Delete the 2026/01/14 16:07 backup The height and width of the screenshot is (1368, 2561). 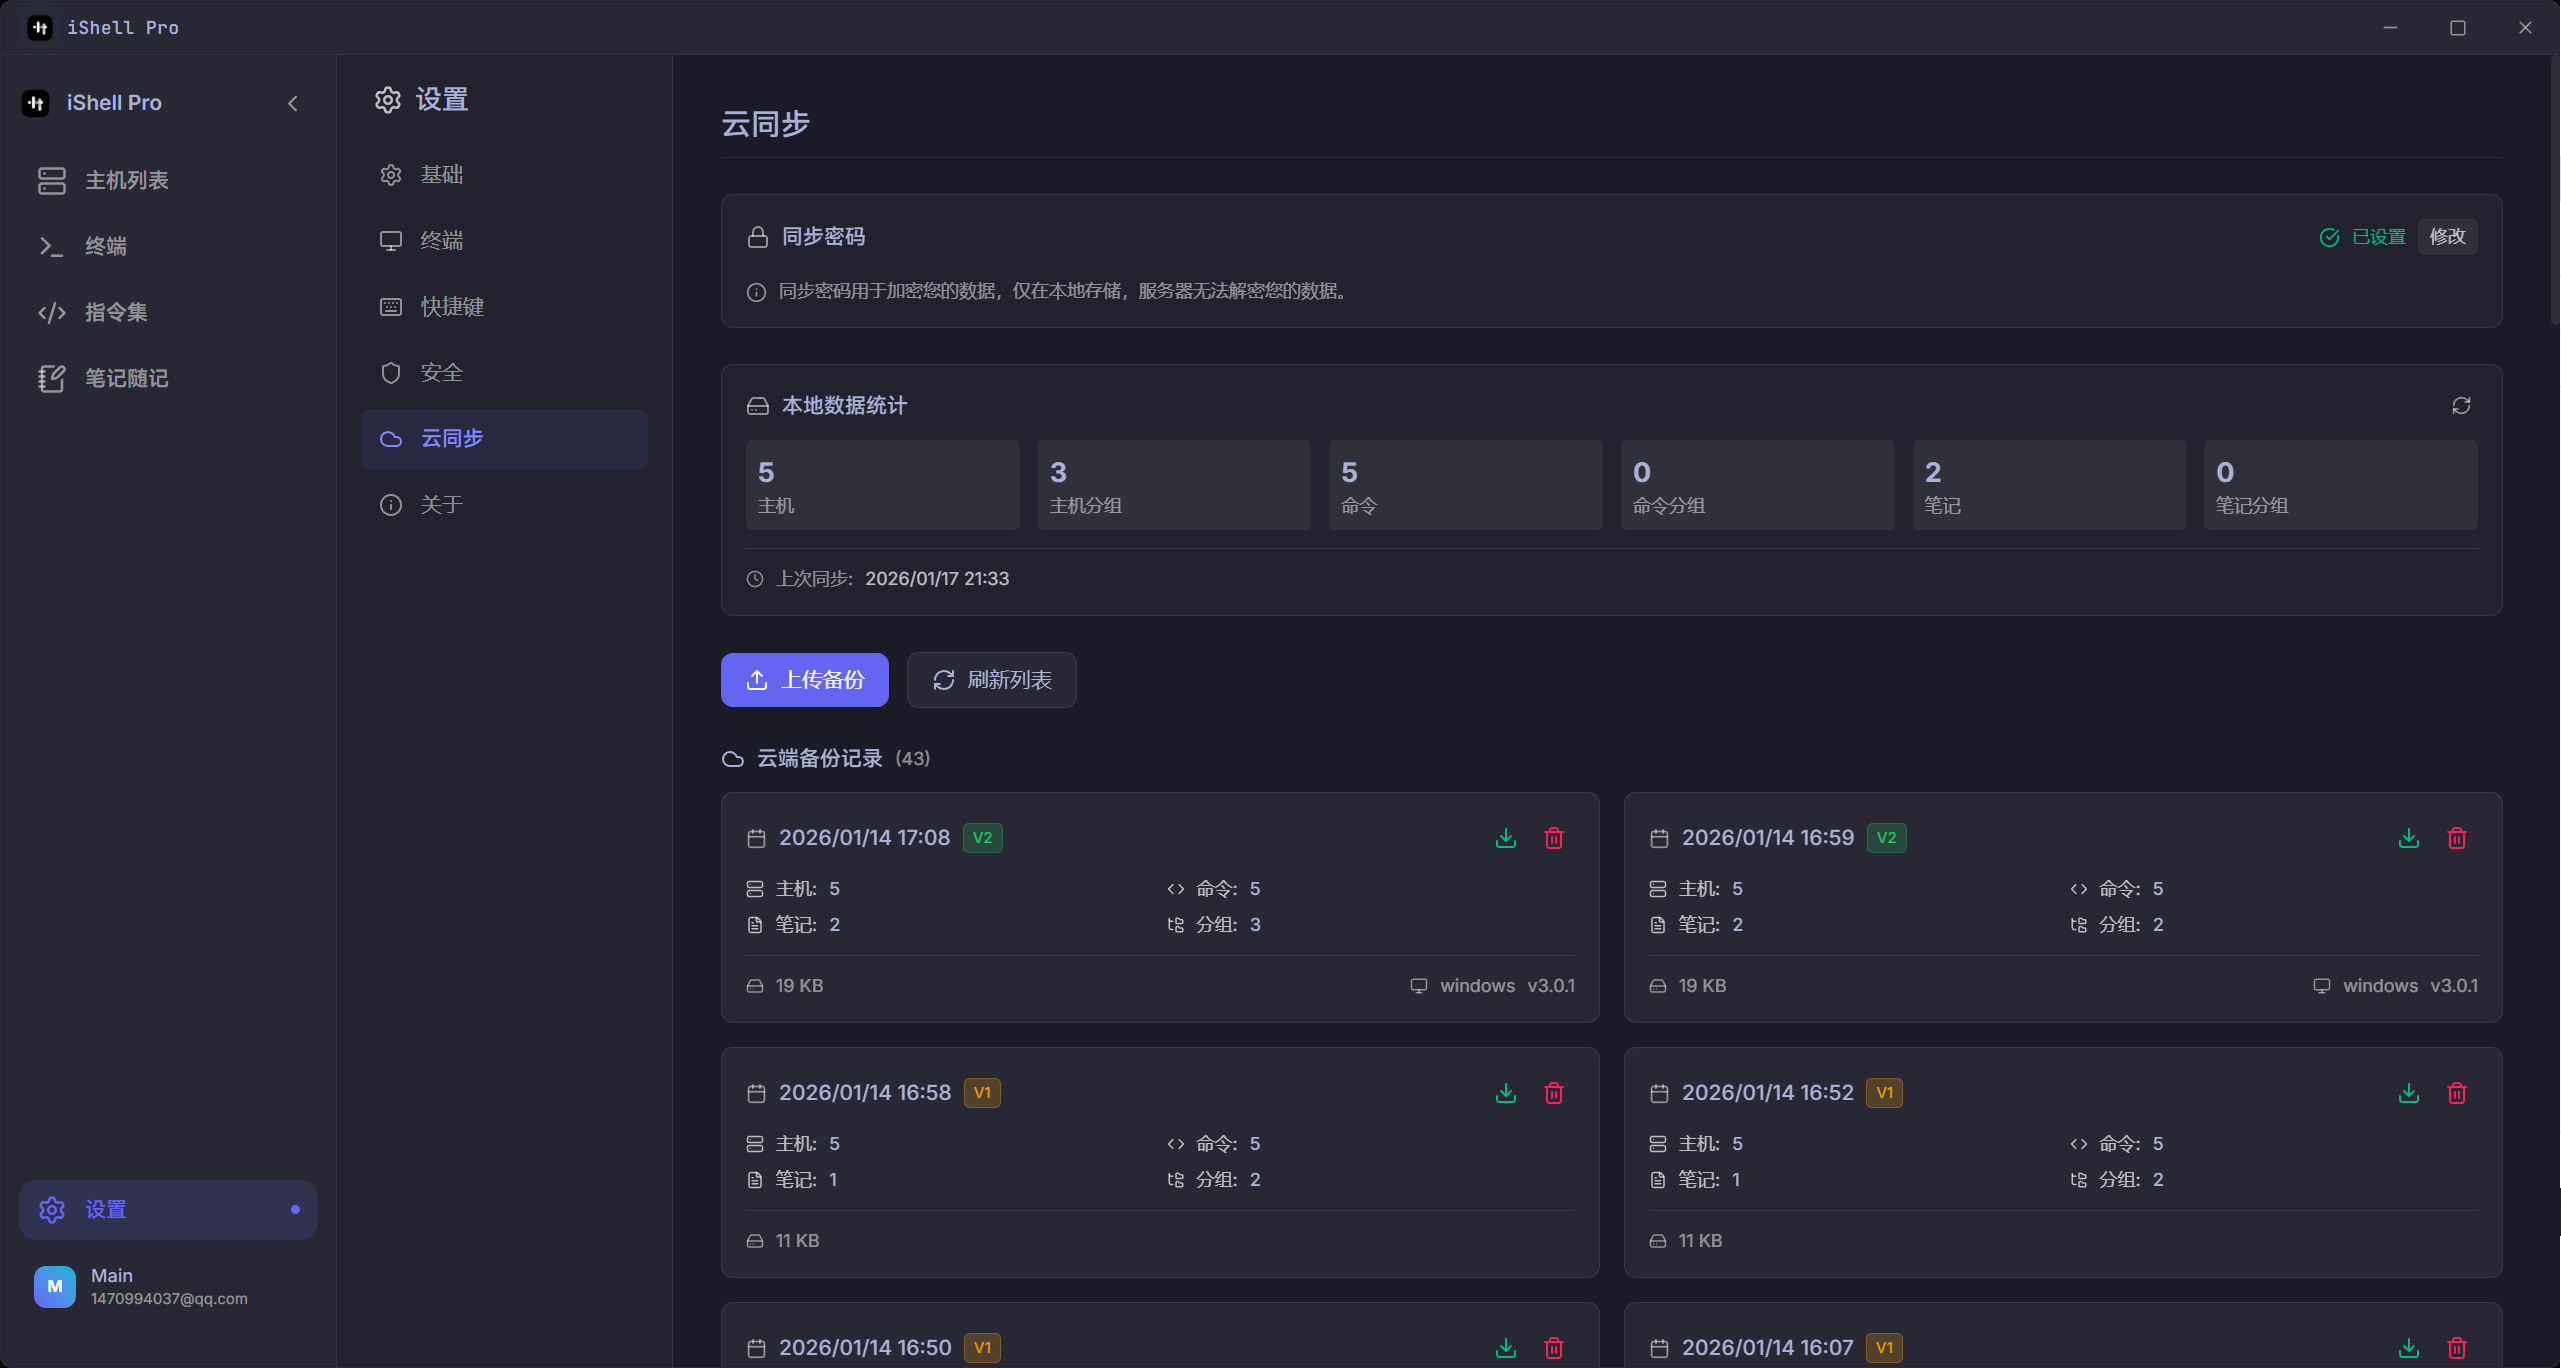click(2457, 1348)
